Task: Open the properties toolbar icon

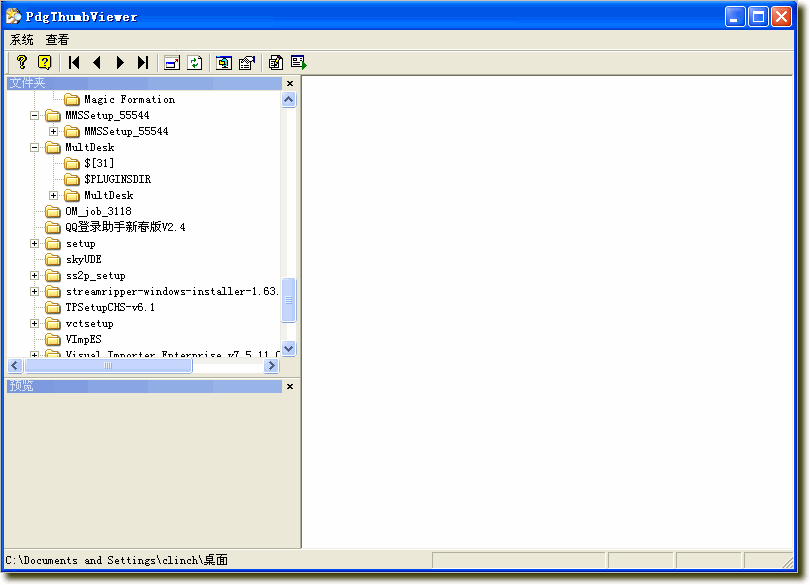Action: [247, 61]
